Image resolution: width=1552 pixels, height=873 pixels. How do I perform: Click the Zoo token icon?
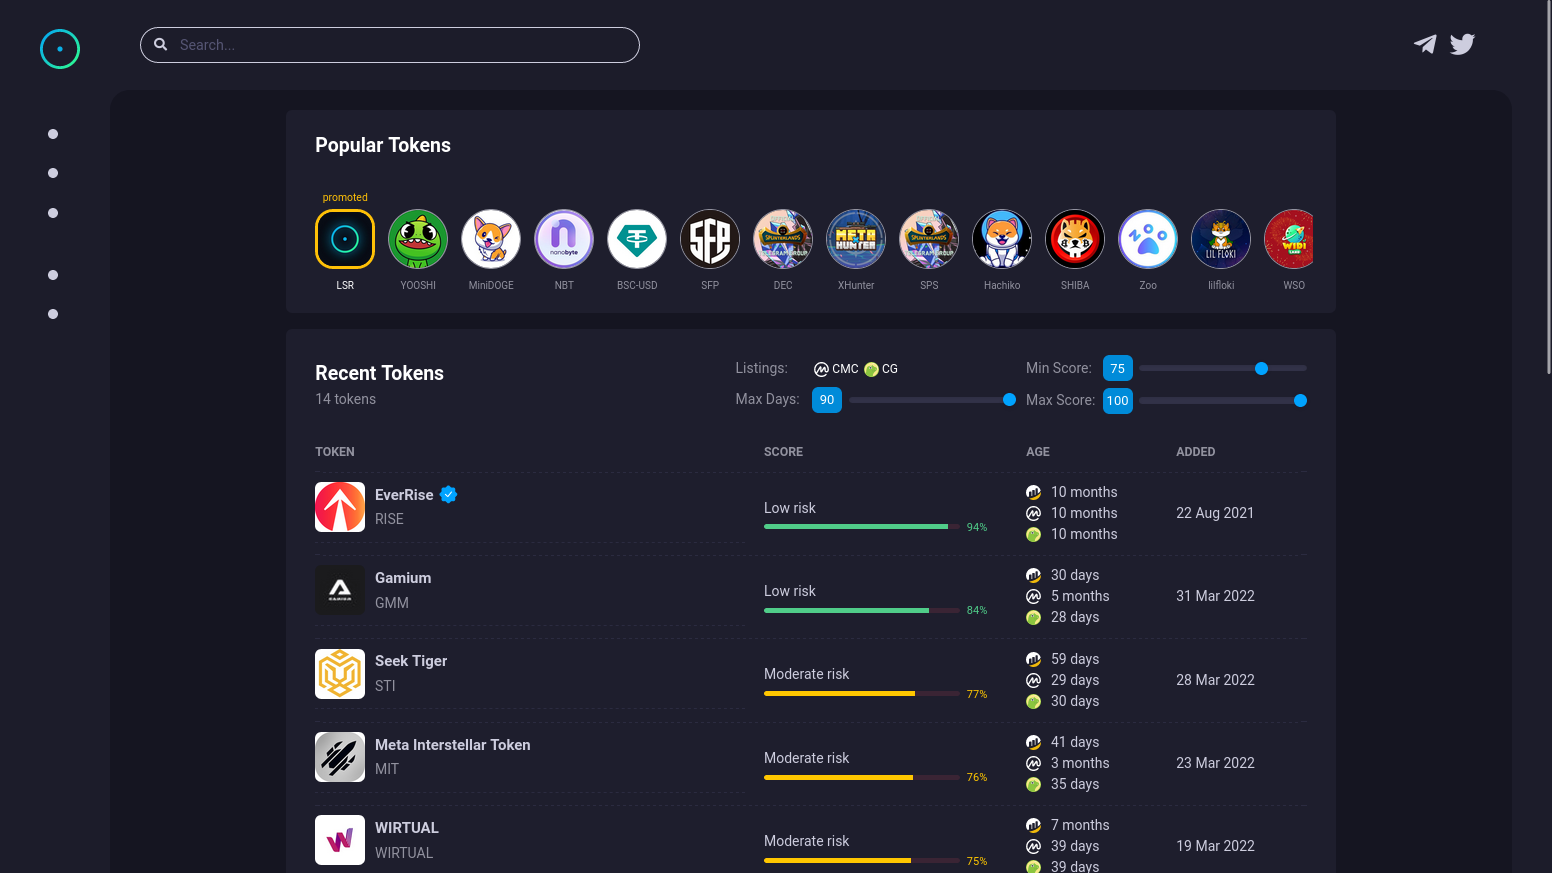click(x=1148, y=239)
